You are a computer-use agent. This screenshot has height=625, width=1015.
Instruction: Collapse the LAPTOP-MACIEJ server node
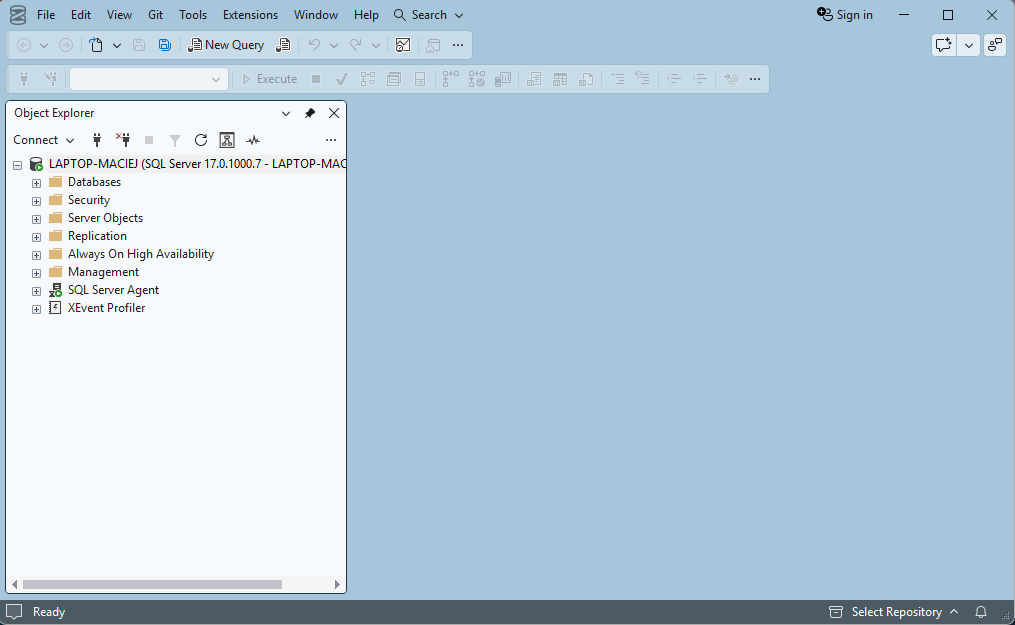[17, 165]
